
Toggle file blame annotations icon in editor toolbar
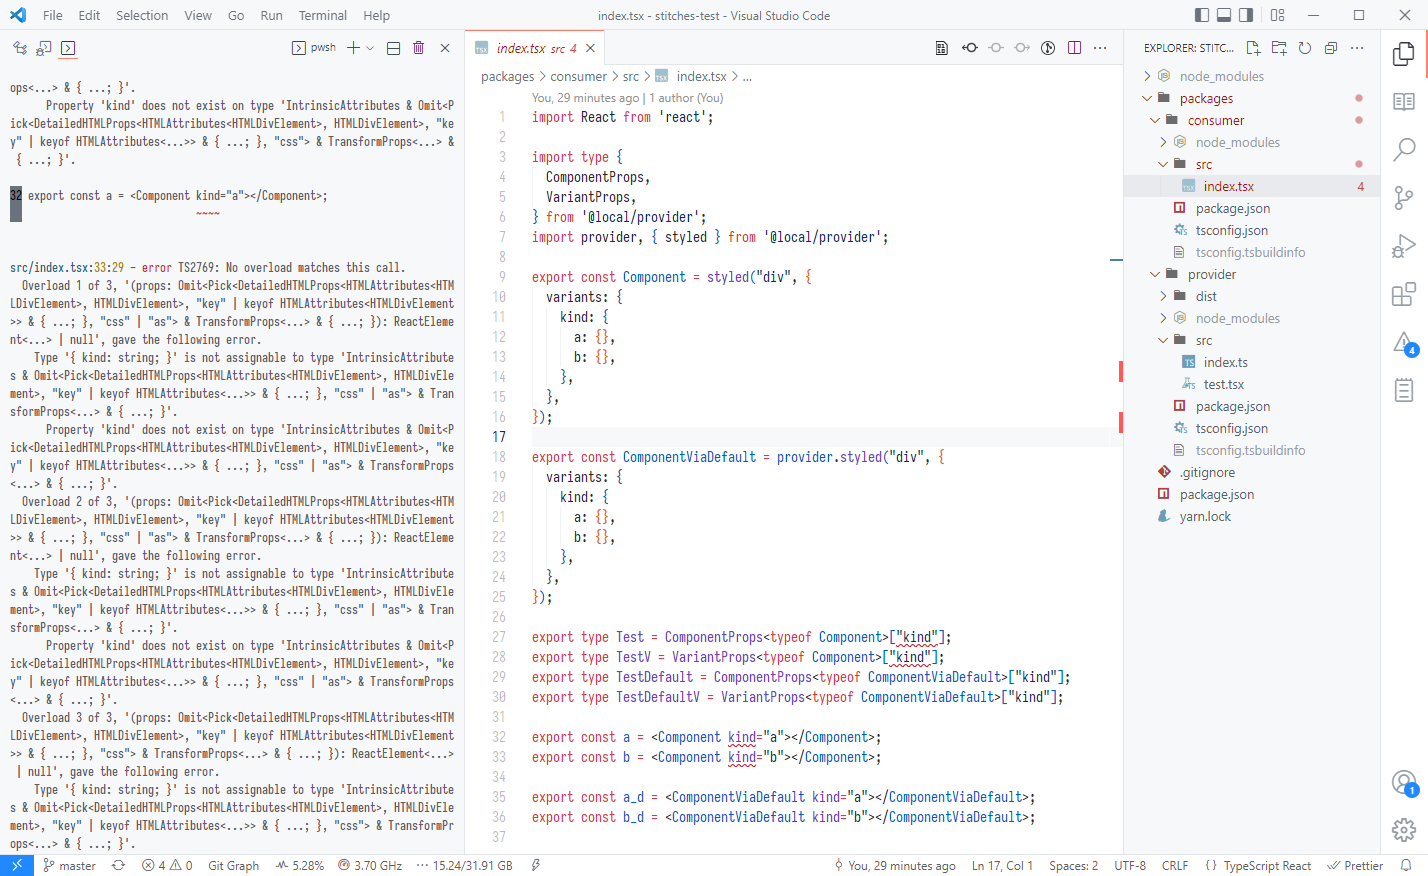coord(1048,48)
